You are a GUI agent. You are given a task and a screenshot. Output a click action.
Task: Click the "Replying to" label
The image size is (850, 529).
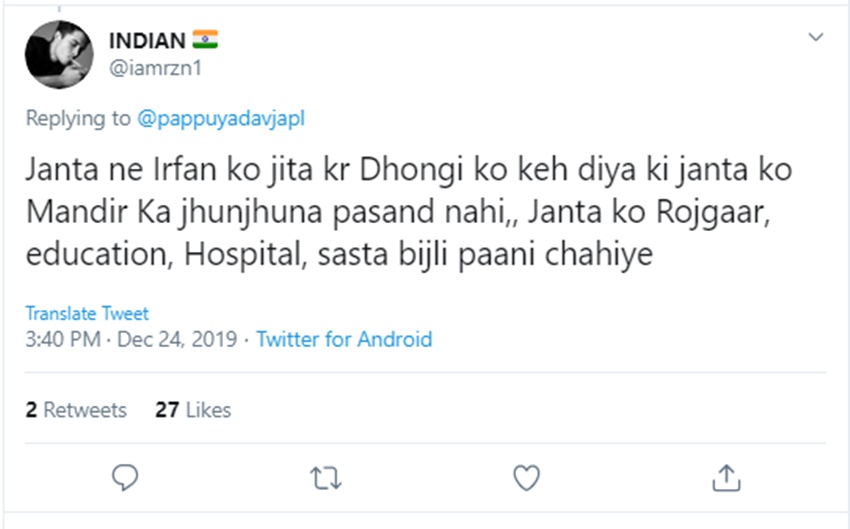click(77, 119)
